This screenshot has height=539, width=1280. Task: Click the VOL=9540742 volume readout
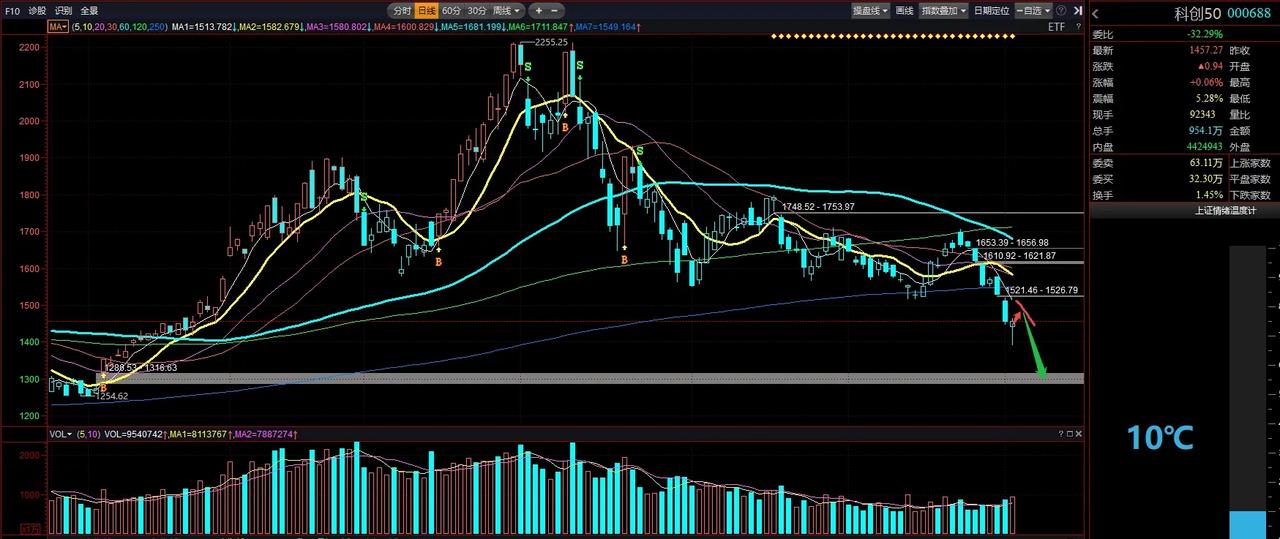(x=132, y=435)
